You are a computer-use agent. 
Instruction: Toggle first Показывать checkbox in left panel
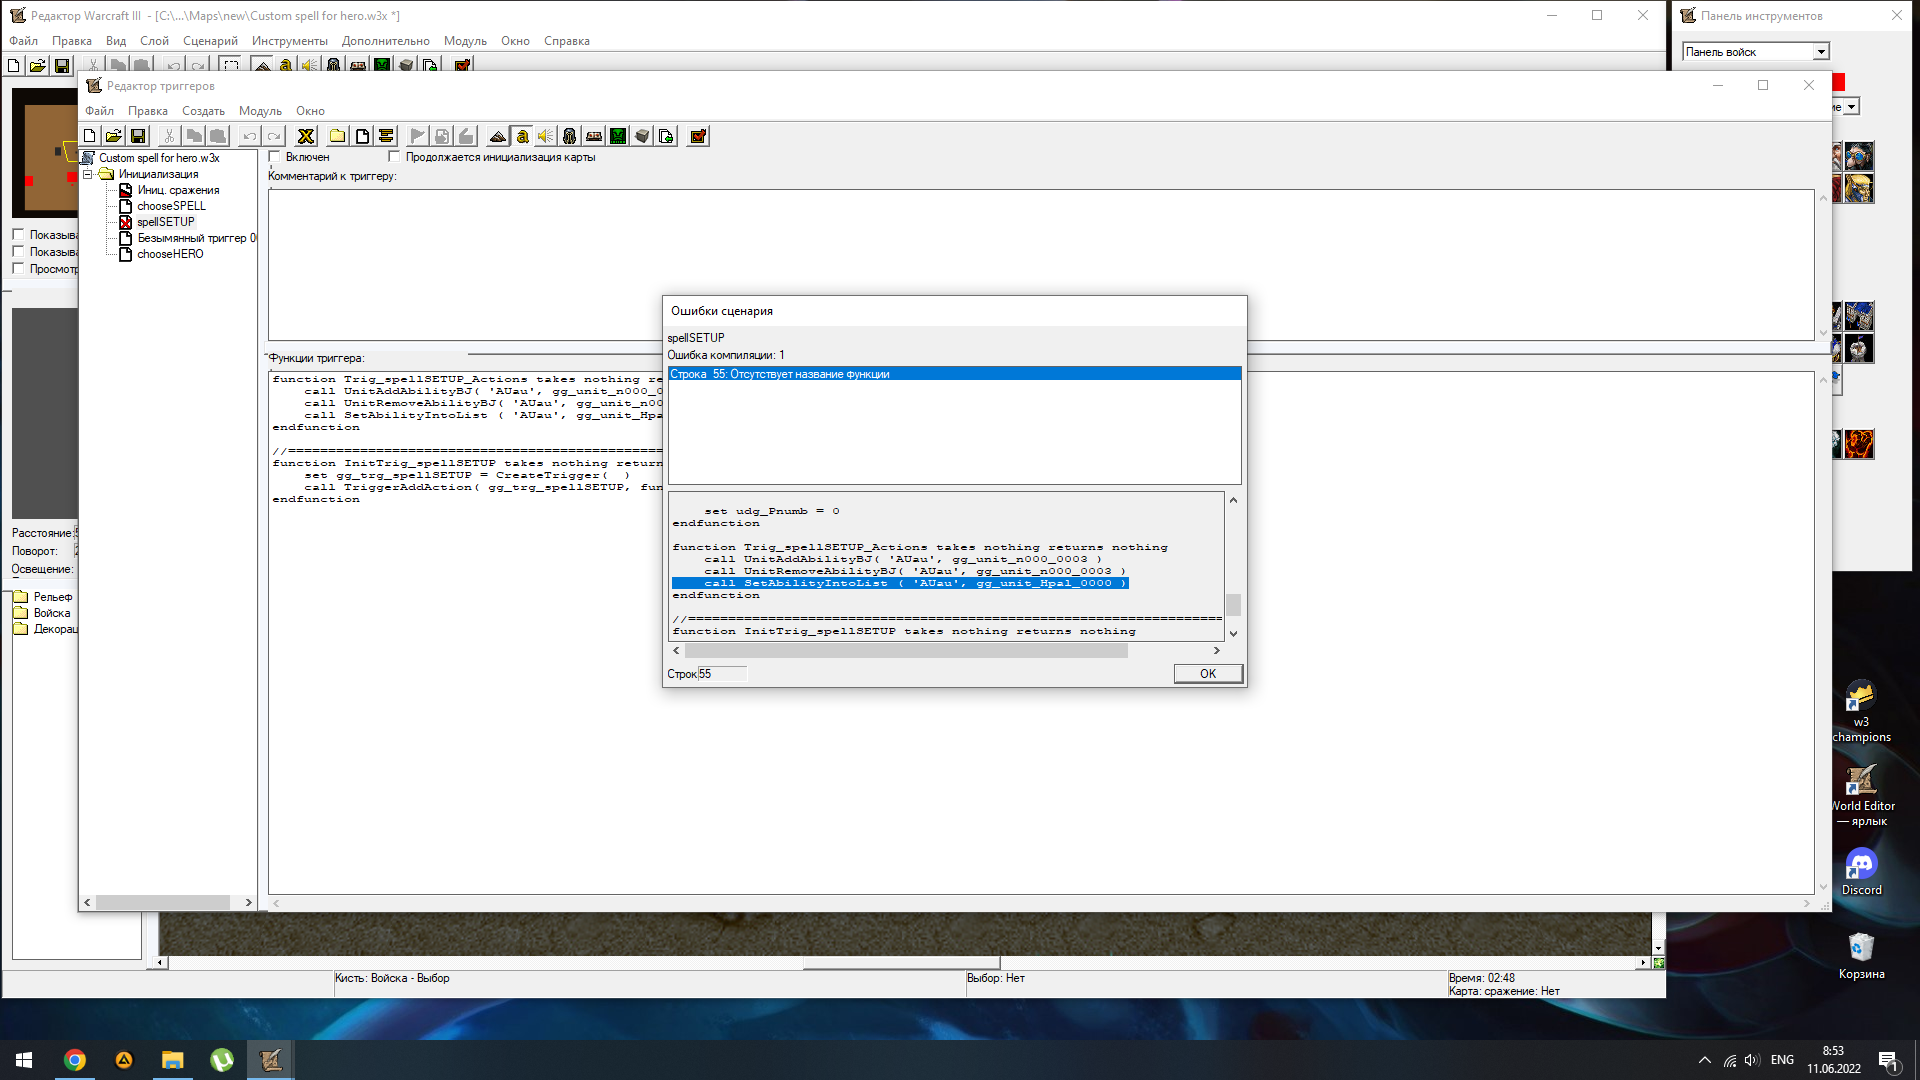click(18, 235)
